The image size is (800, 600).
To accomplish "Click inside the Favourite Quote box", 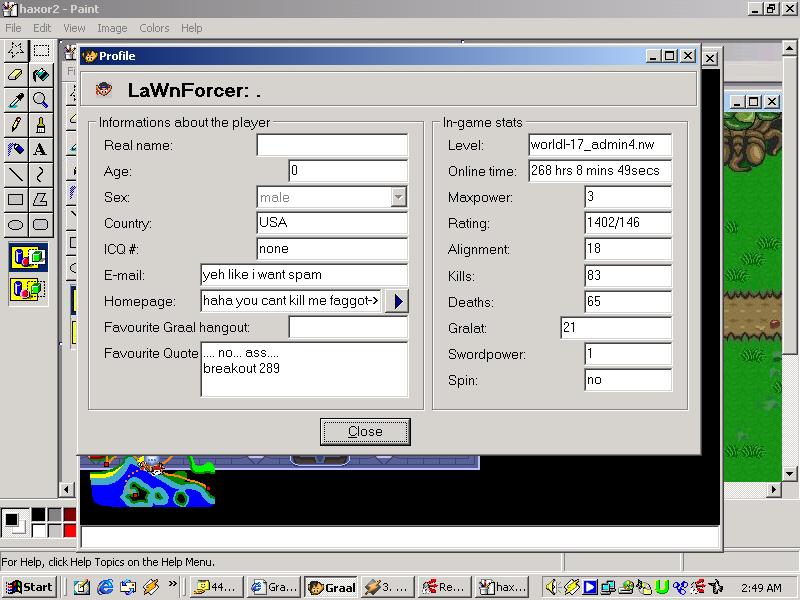I will pyautogui.click(x=305, y=369).
